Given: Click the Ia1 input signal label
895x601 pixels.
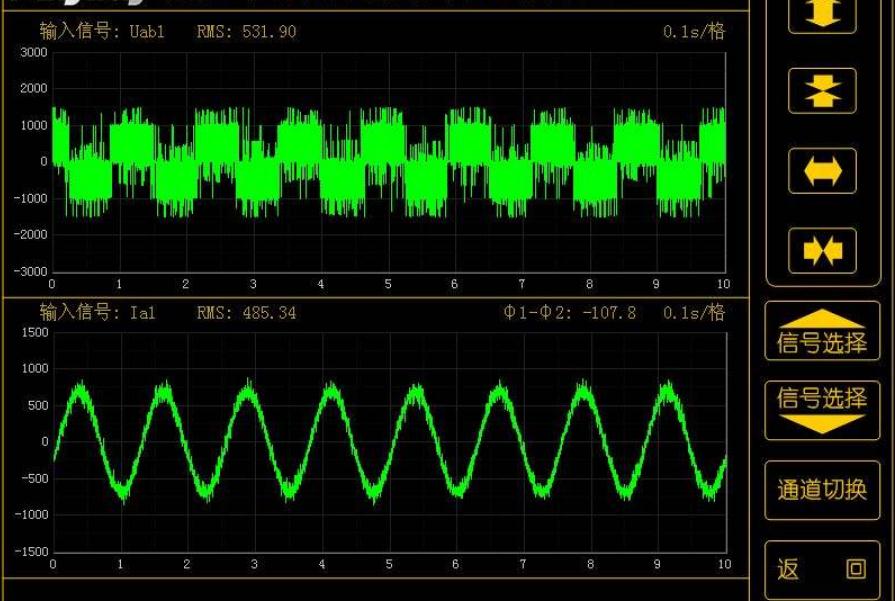Looking at the screenshot, I should (98, 312).
